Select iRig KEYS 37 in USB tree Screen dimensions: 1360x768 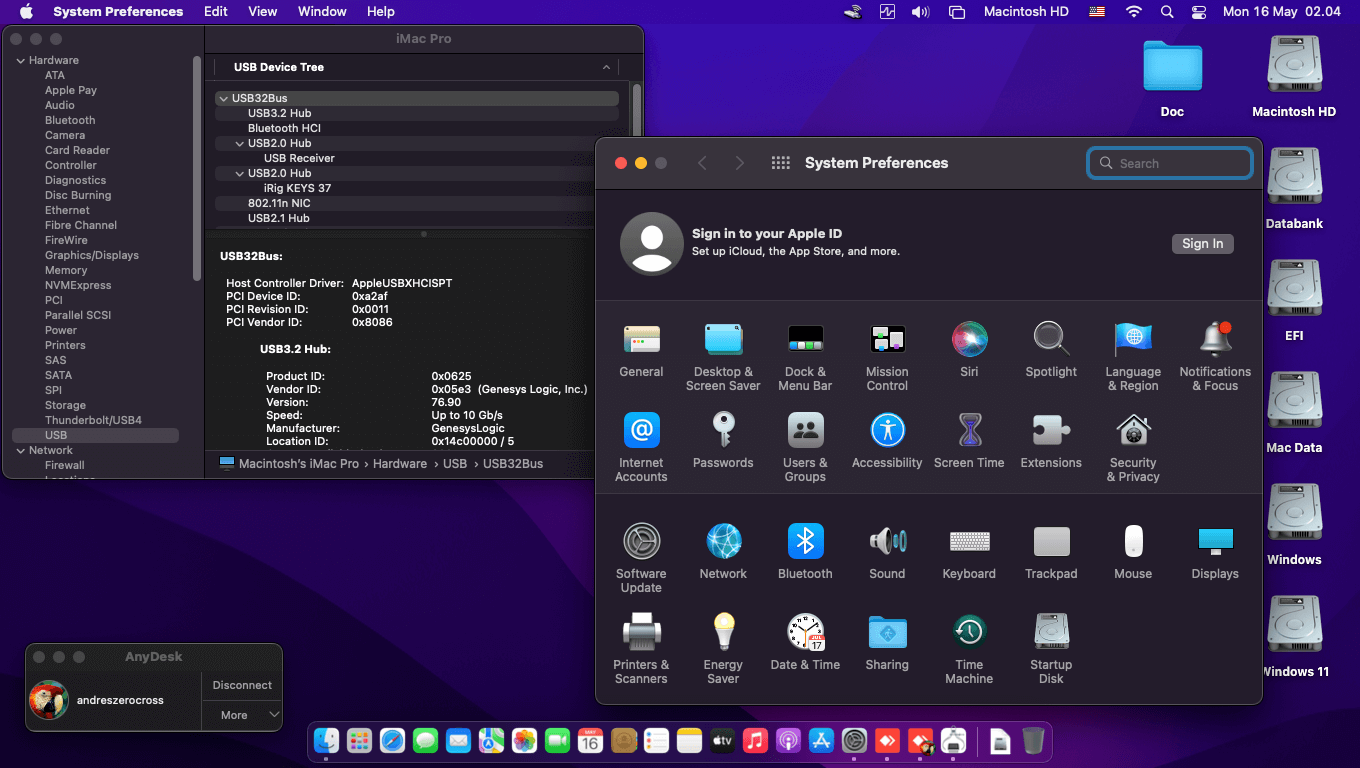click(x=297, y=188)
